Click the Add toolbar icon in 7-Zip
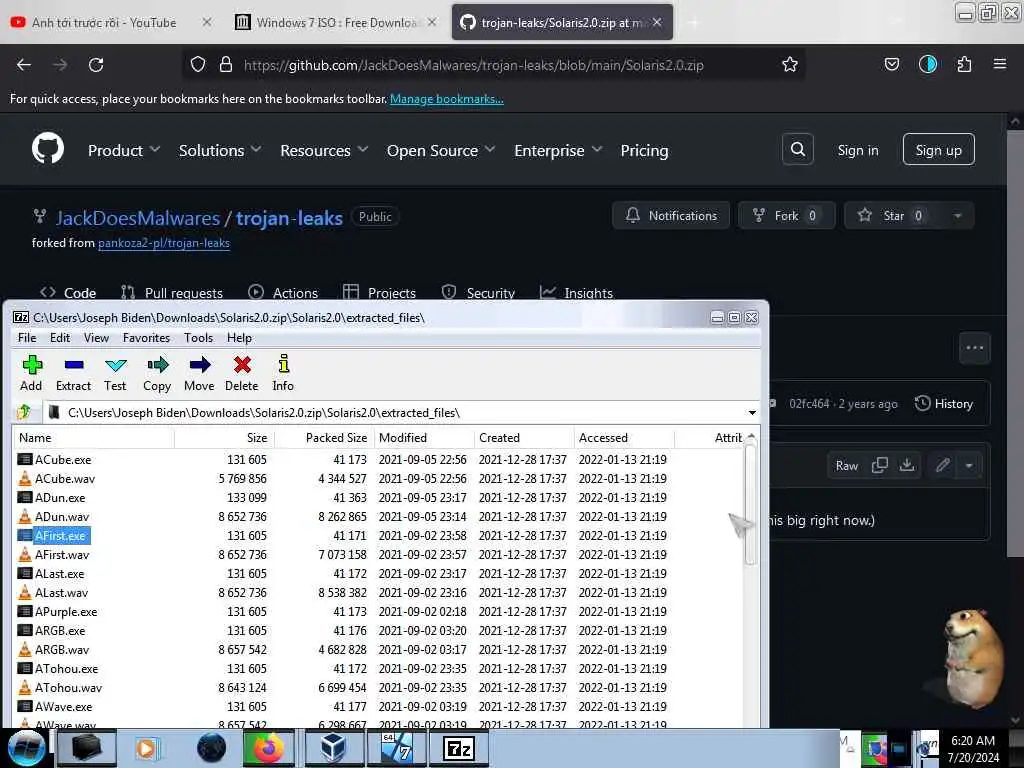The width and height of the screenshot is (1024, 768). tap(31, 373)
